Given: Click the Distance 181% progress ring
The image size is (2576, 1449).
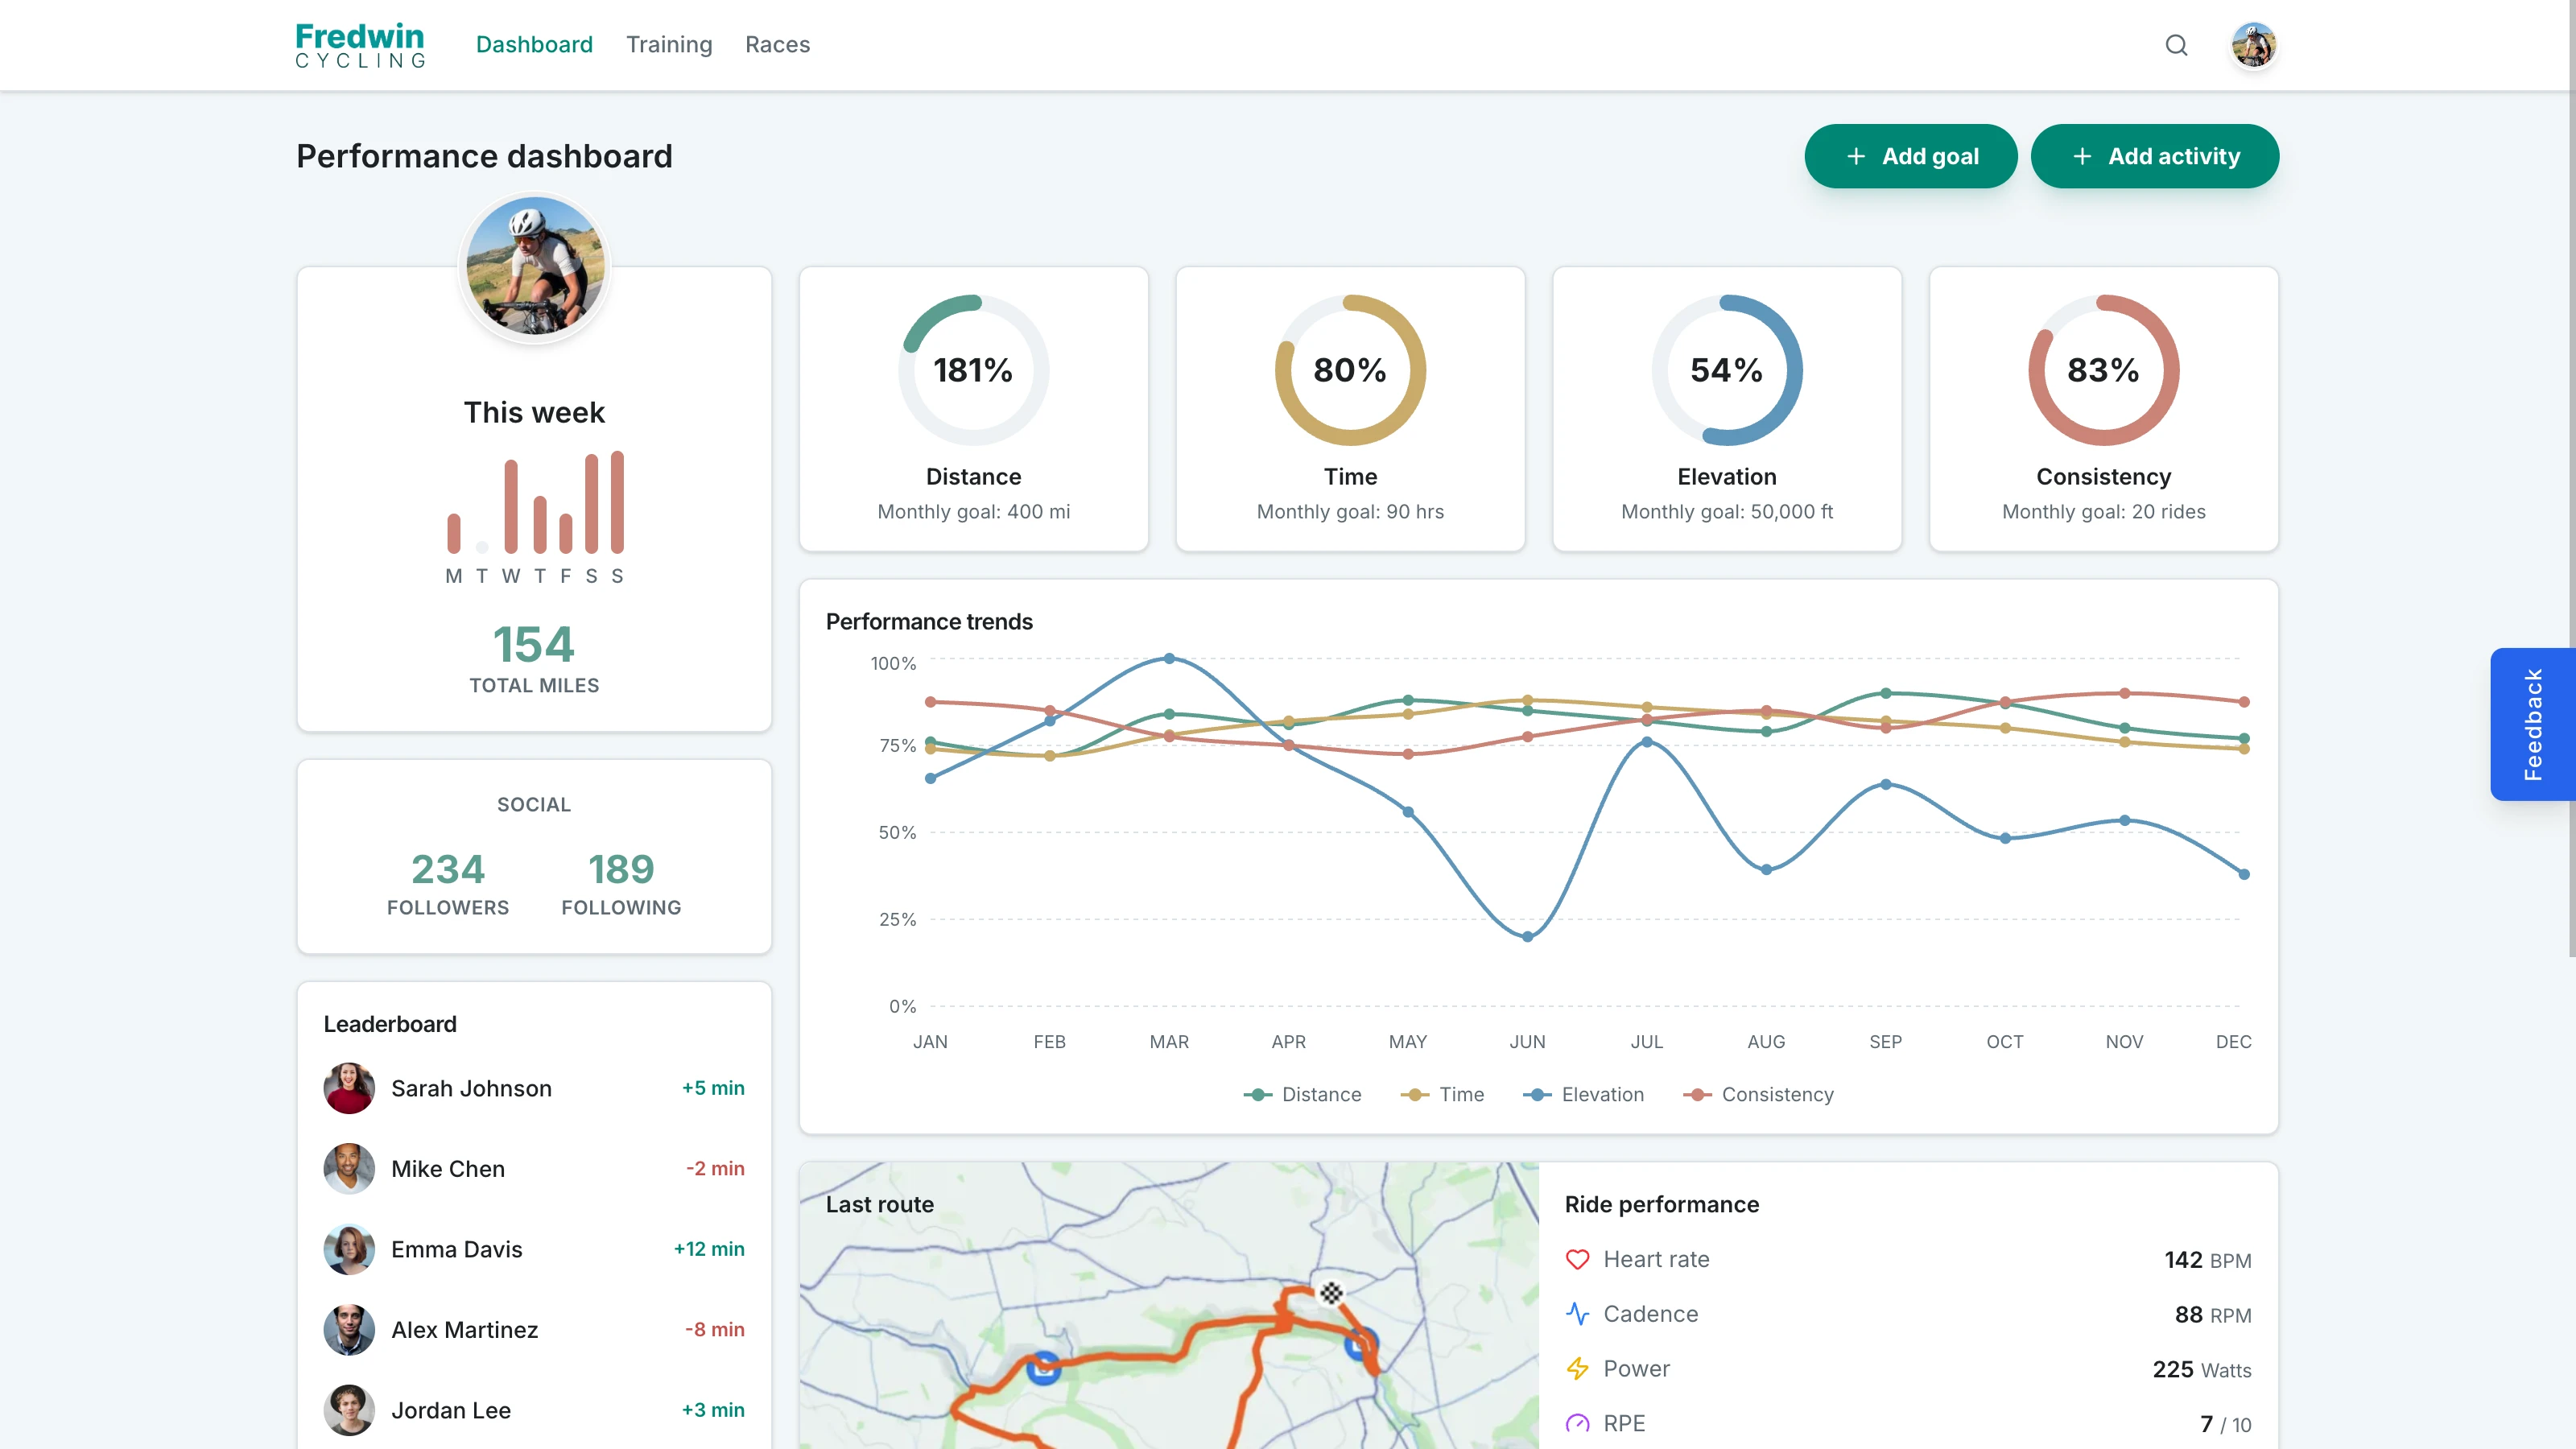Looking at the screenshot, I should pyautogui.click(x=973, y=370).
